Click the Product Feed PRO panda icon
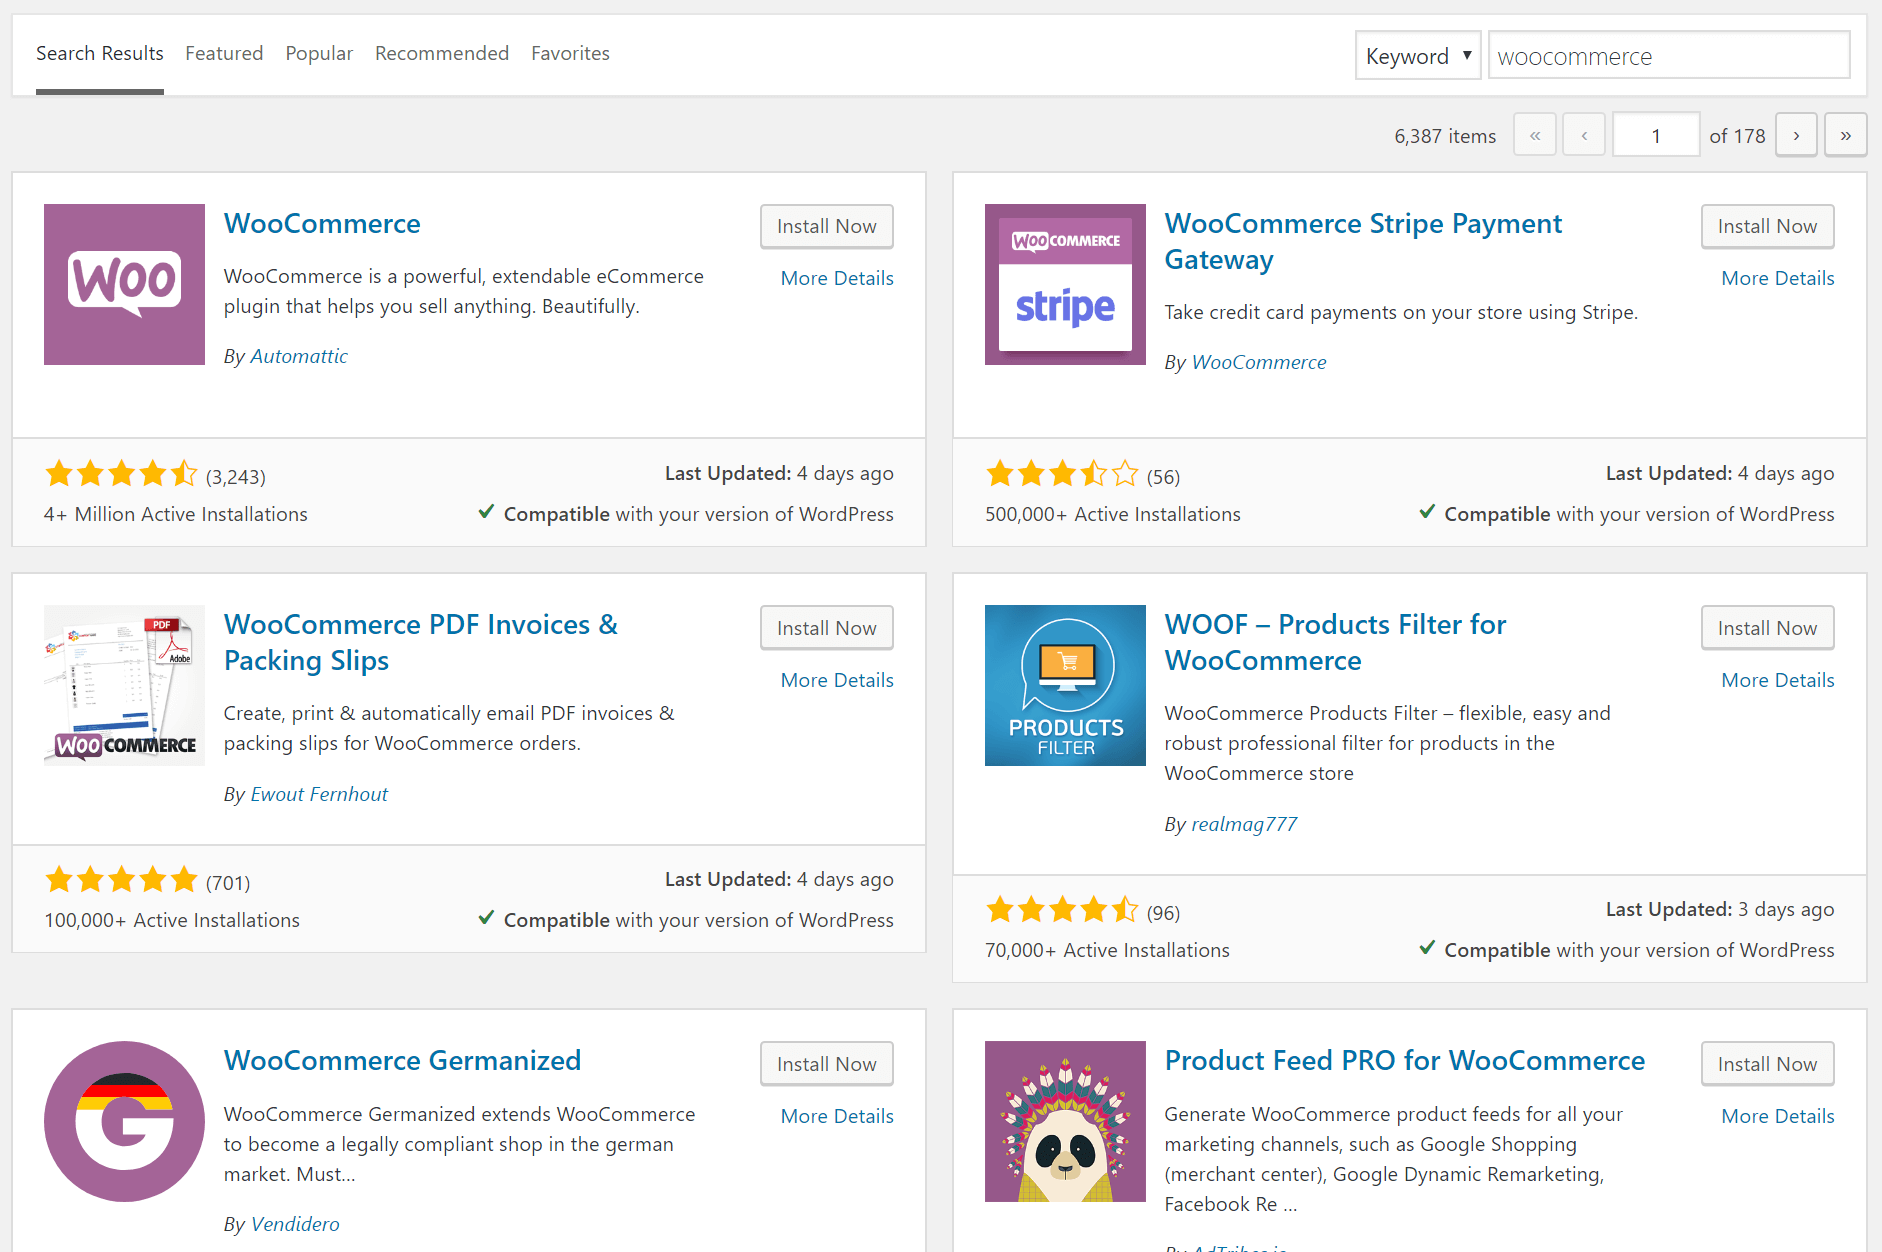The height and width of the screenshot is (1252, 1882). pyautogui.click(x=1064, y=1121)
